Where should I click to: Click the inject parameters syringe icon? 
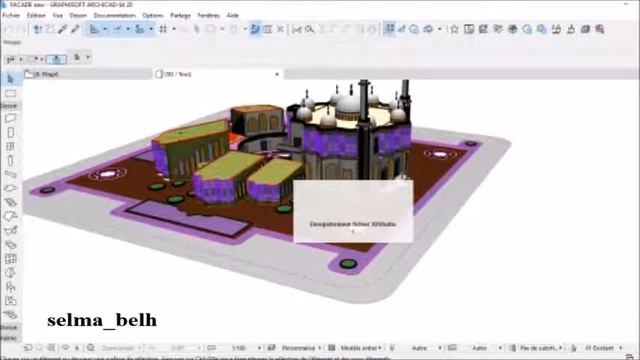(x=75, y=29)
